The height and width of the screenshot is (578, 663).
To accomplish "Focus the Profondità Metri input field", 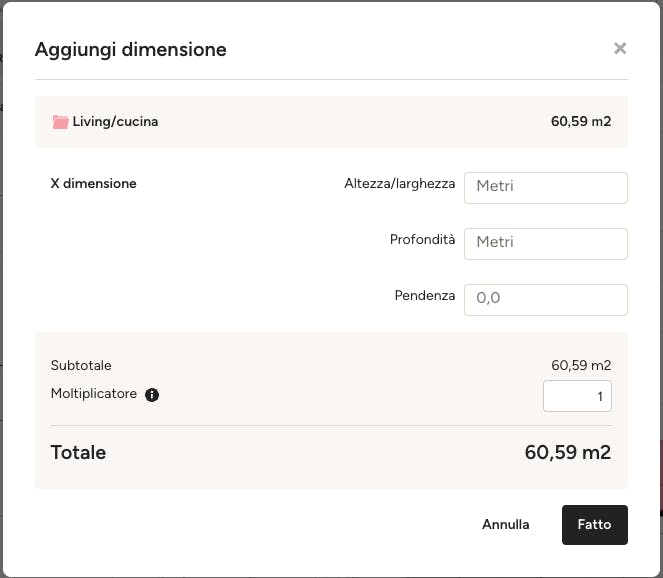I will pyautogui.click(x=545, y=244).
